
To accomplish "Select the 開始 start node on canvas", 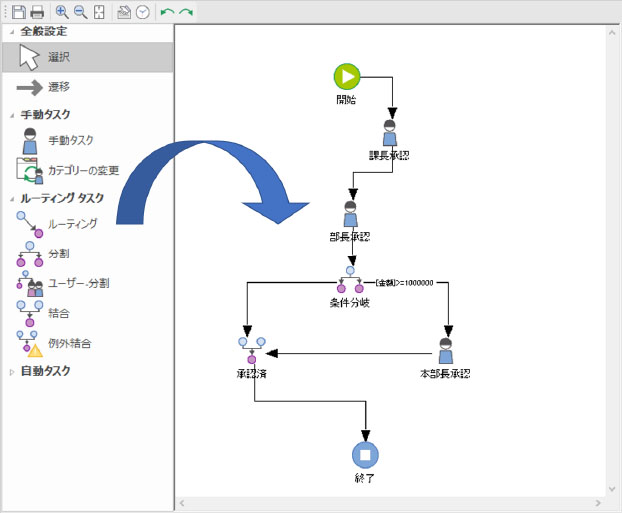I will tap(347, 76).
